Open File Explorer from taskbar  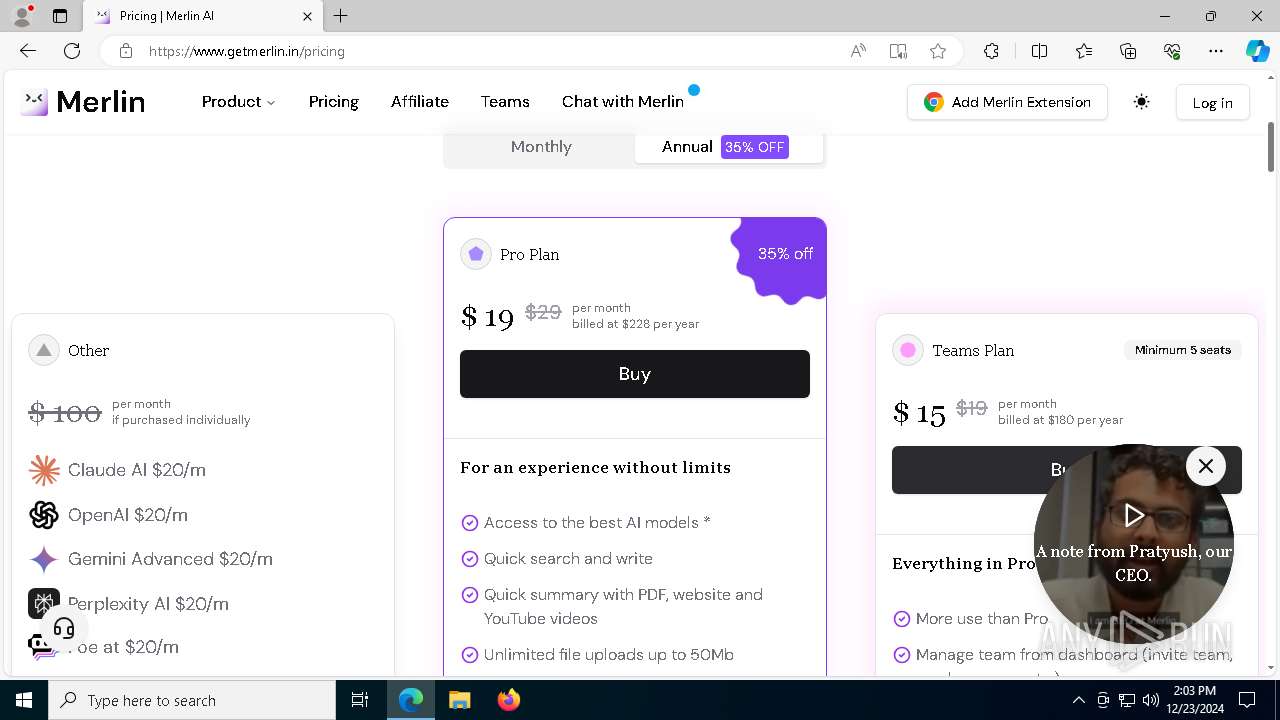pos(459,700)
